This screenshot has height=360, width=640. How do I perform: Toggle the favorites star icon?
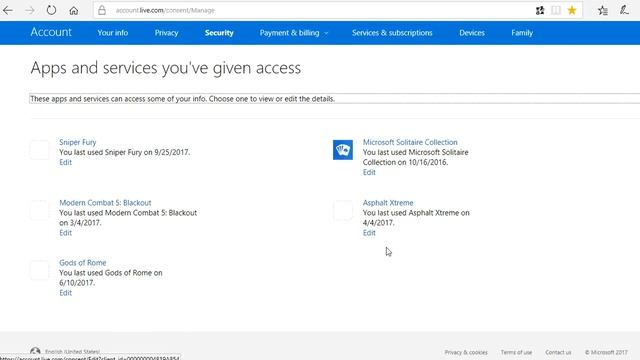[x=572, y=10]
